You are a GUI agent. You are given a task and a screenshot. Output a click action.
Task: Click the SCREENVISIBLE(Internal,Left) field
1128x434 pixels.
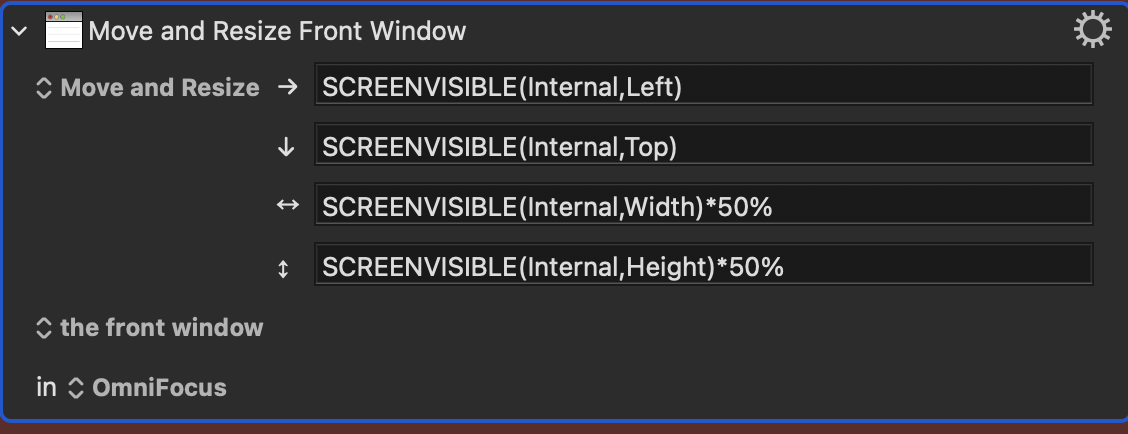coord(703,87)
